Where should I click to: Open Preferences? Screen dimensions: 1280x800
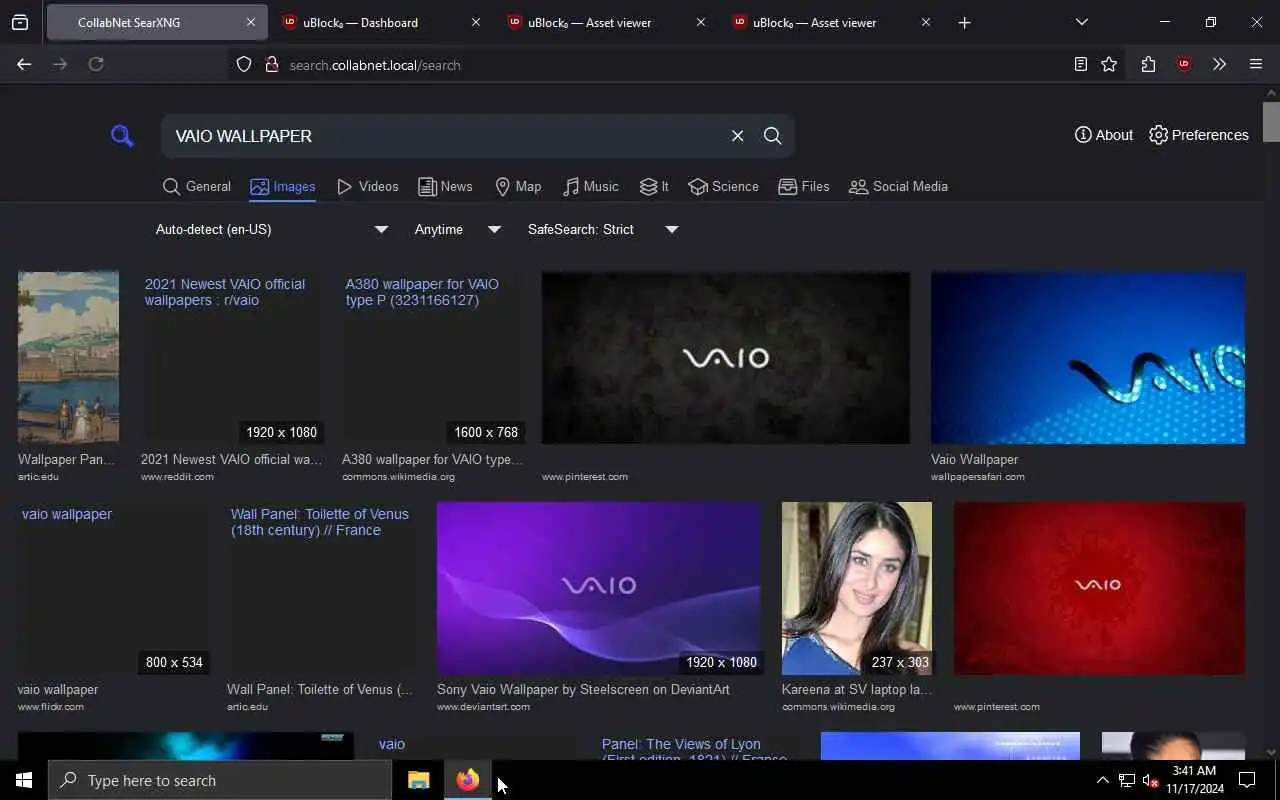click(1198, 135)
